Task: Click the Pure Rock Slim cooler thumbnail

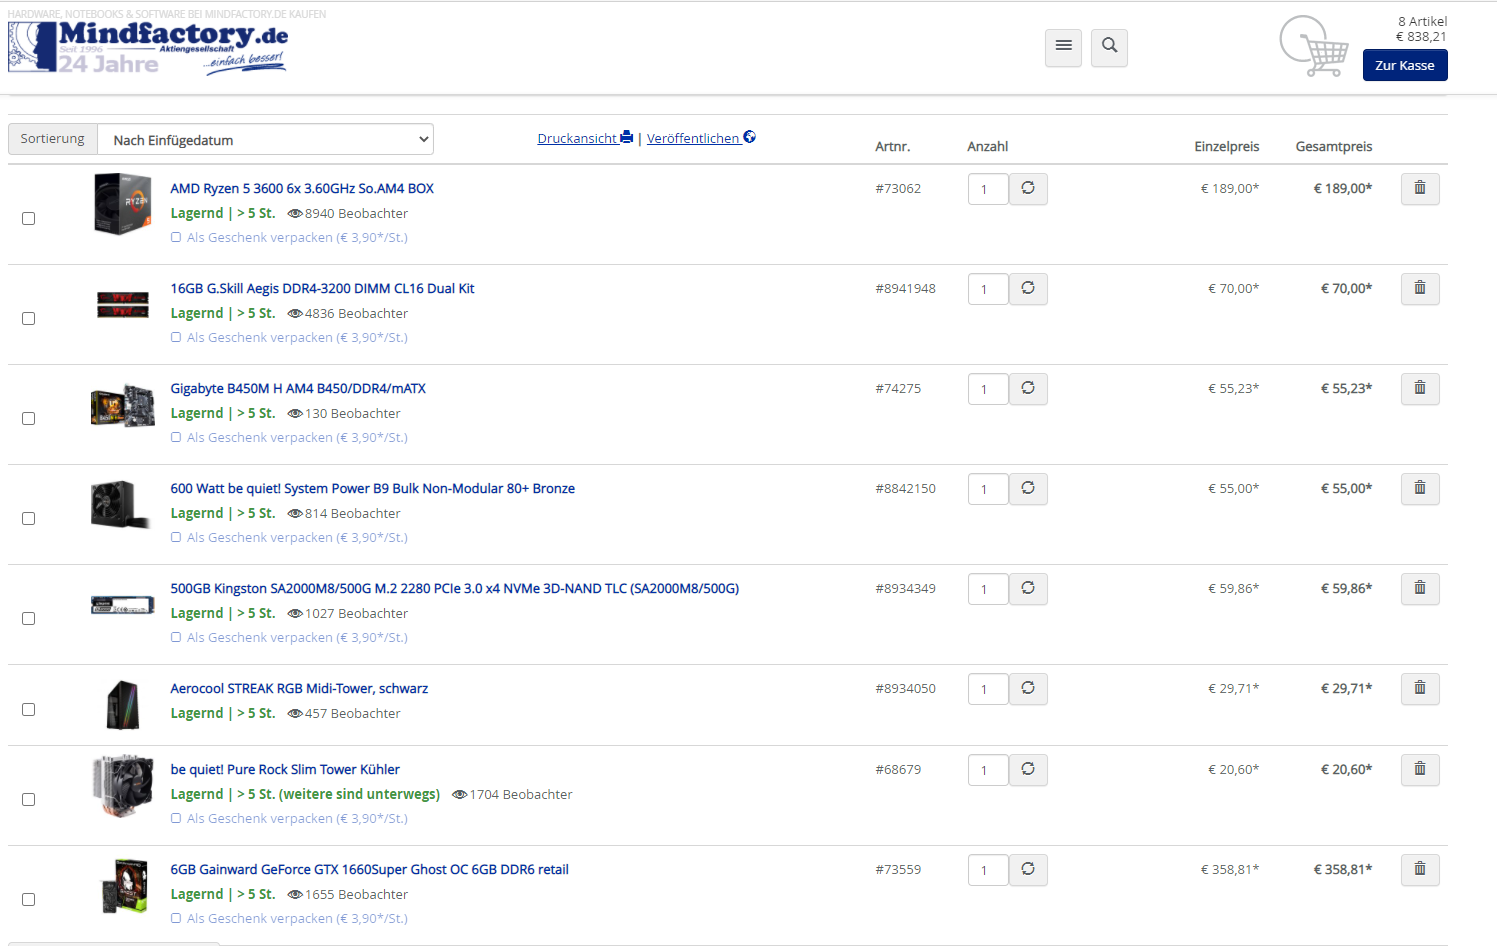Action: point(123,786)
